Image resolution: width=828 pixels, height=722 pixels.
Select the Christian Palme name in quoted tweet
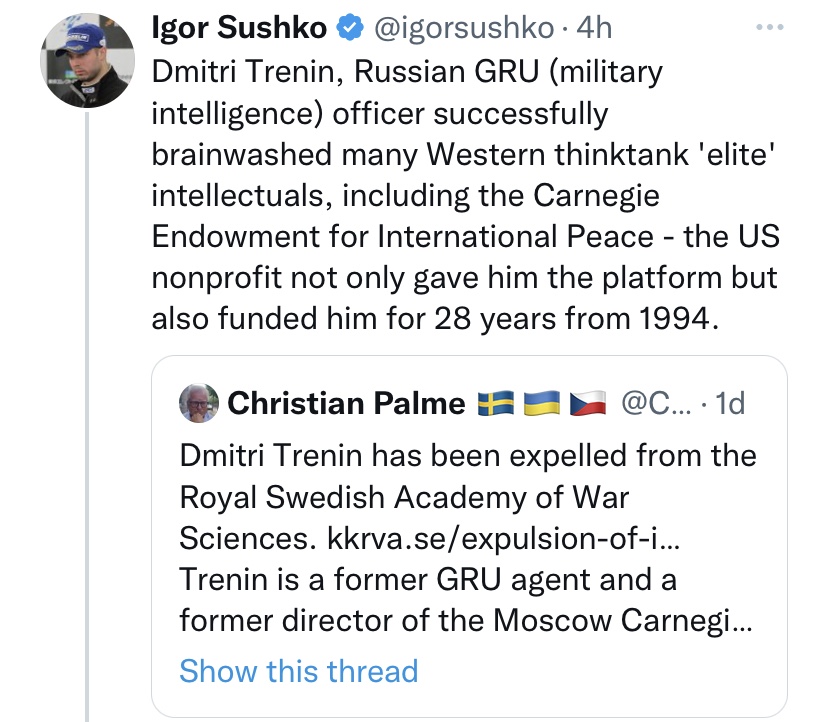(346, 403)
